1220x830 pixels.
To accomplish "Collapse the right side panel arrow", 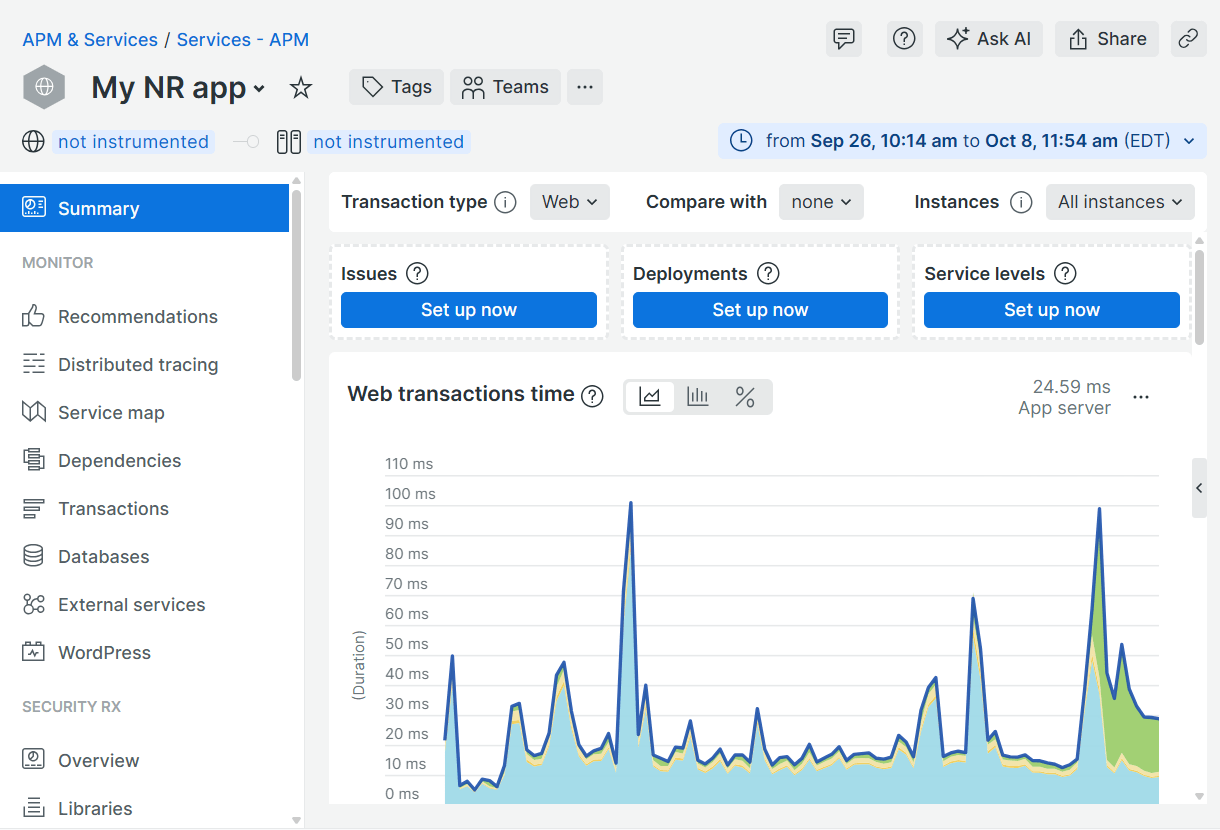I will 1199,488.
